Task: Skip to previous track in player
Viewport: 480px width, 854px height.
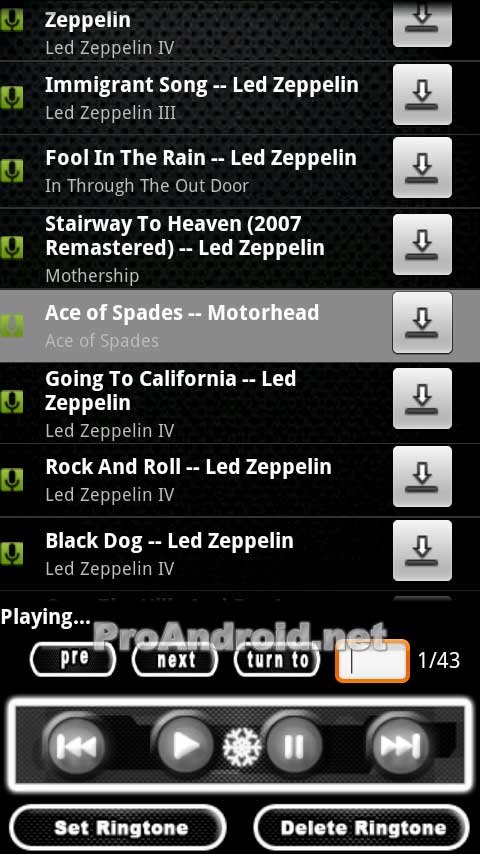Action: 76,745
